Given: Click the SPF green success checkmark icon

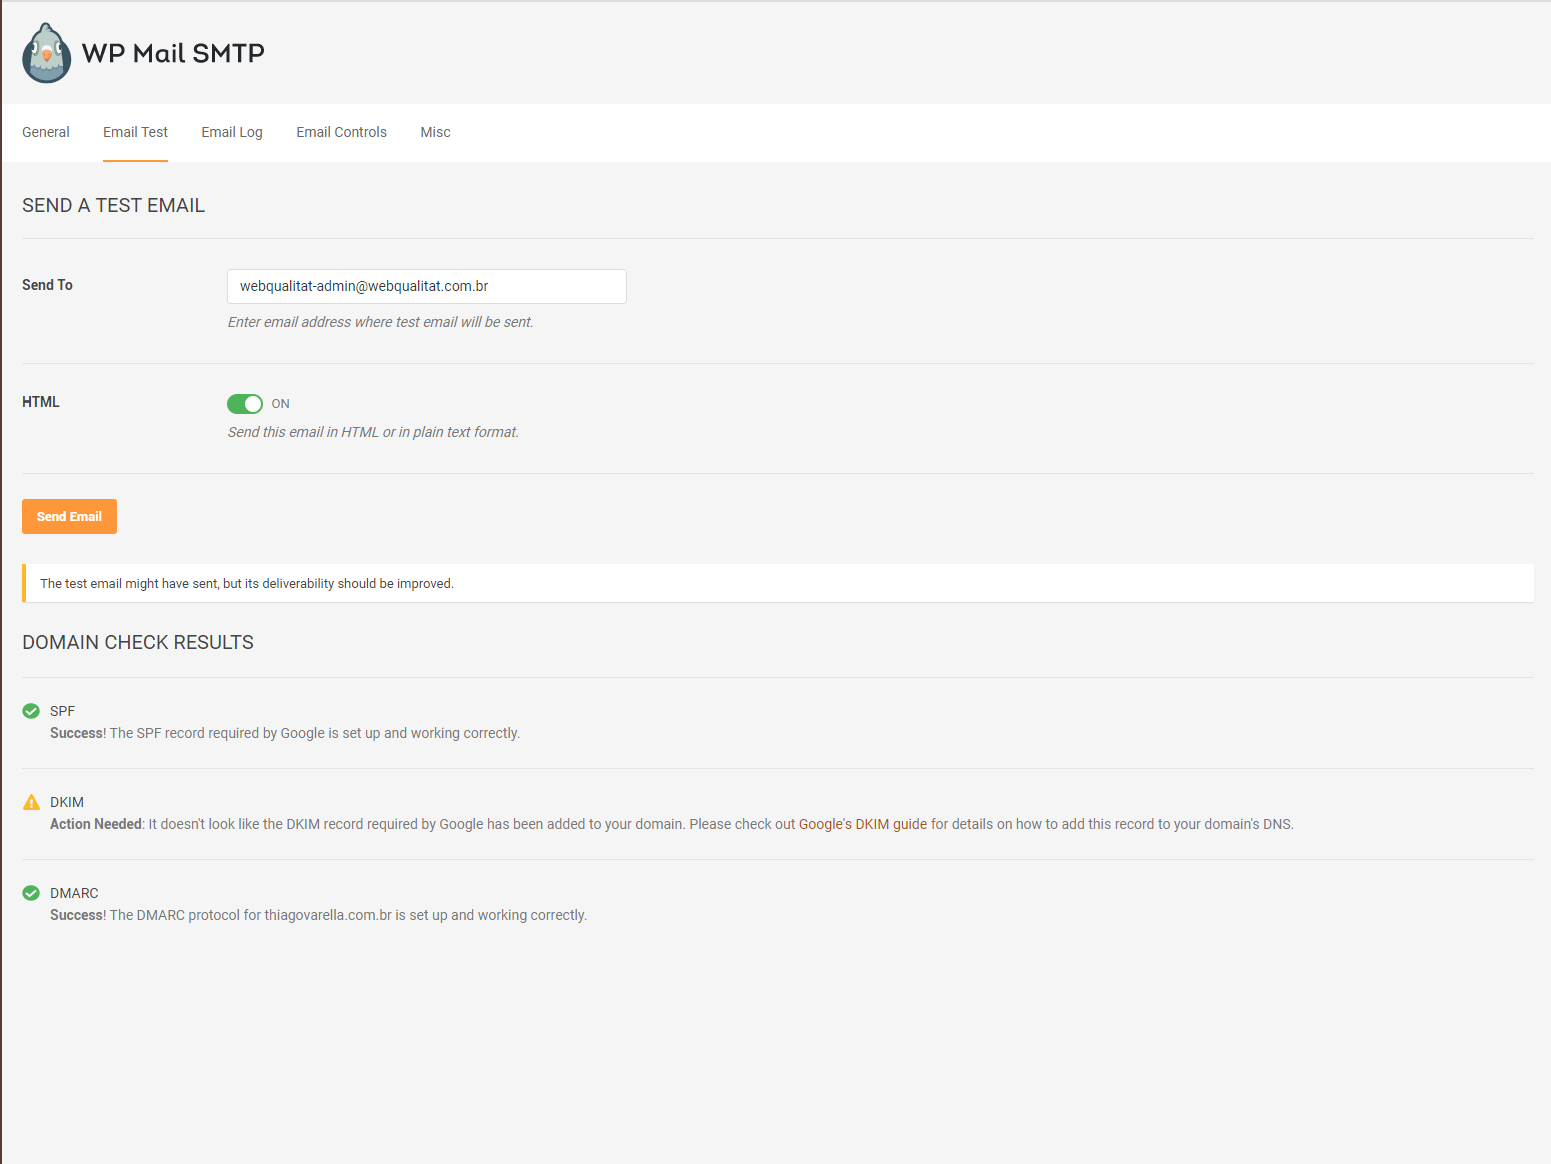Looking at the screenshot, I should 31,711.
